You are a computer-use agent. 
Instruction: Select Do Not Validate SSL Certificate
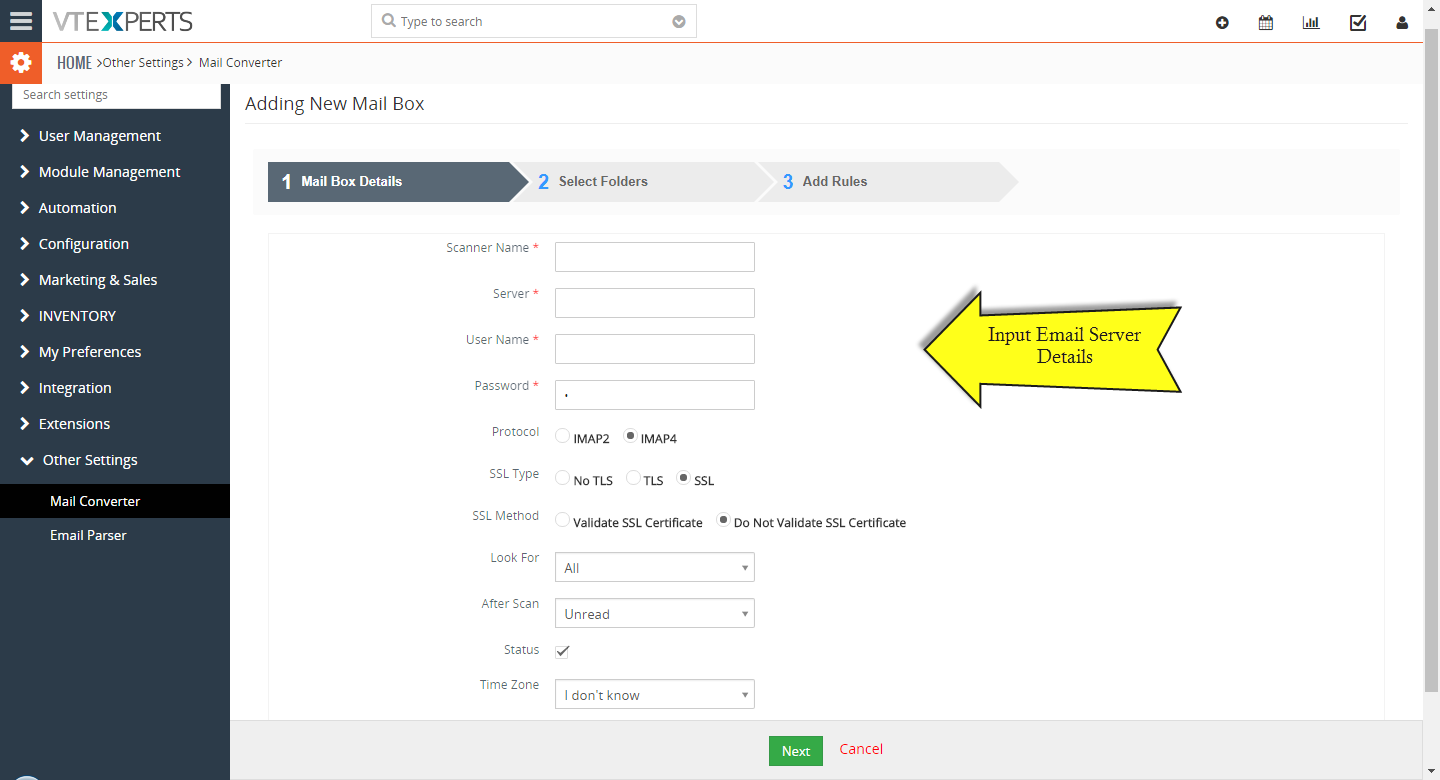tap(723, 520)
